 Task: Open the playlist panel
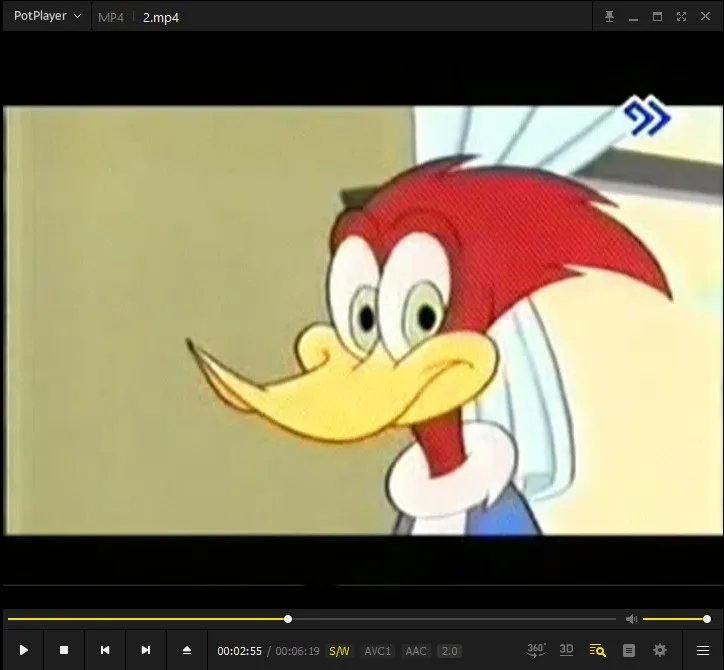(629, 650)
